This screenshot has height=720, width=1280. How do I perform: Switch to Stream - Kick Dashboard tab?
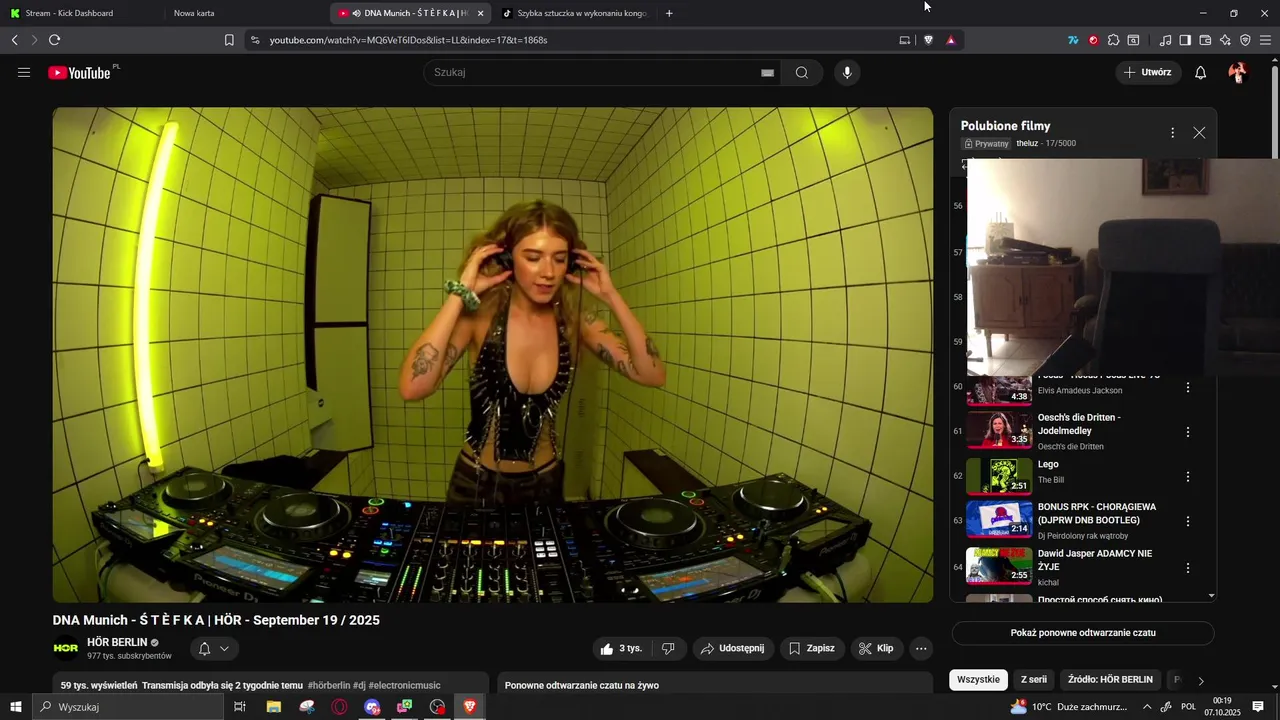80,13
